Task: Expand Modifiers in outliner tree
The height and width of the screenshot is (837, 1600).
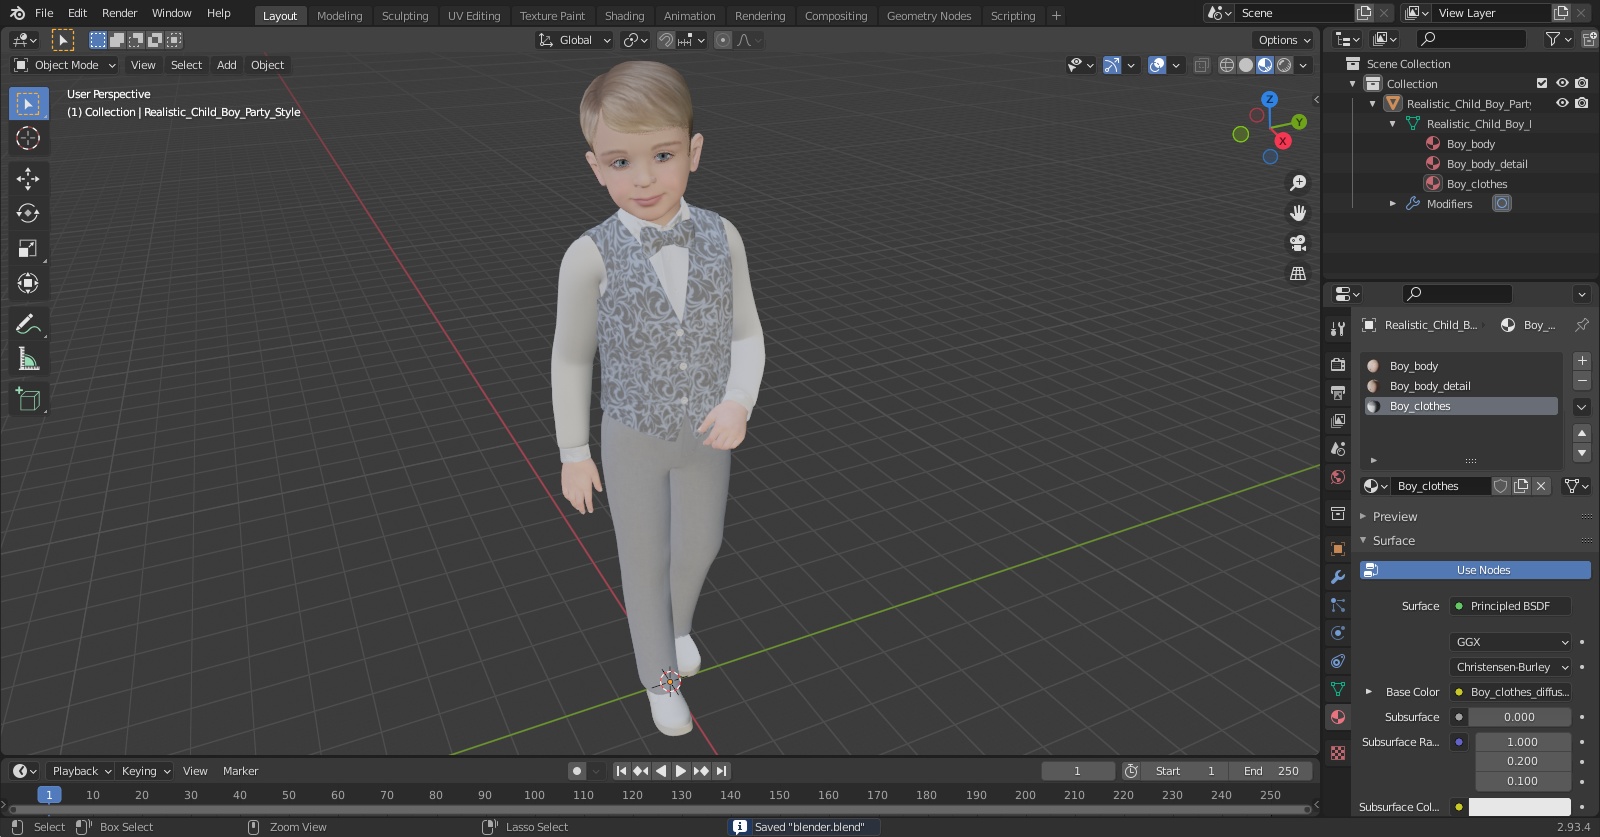Action: (1392, 204)
